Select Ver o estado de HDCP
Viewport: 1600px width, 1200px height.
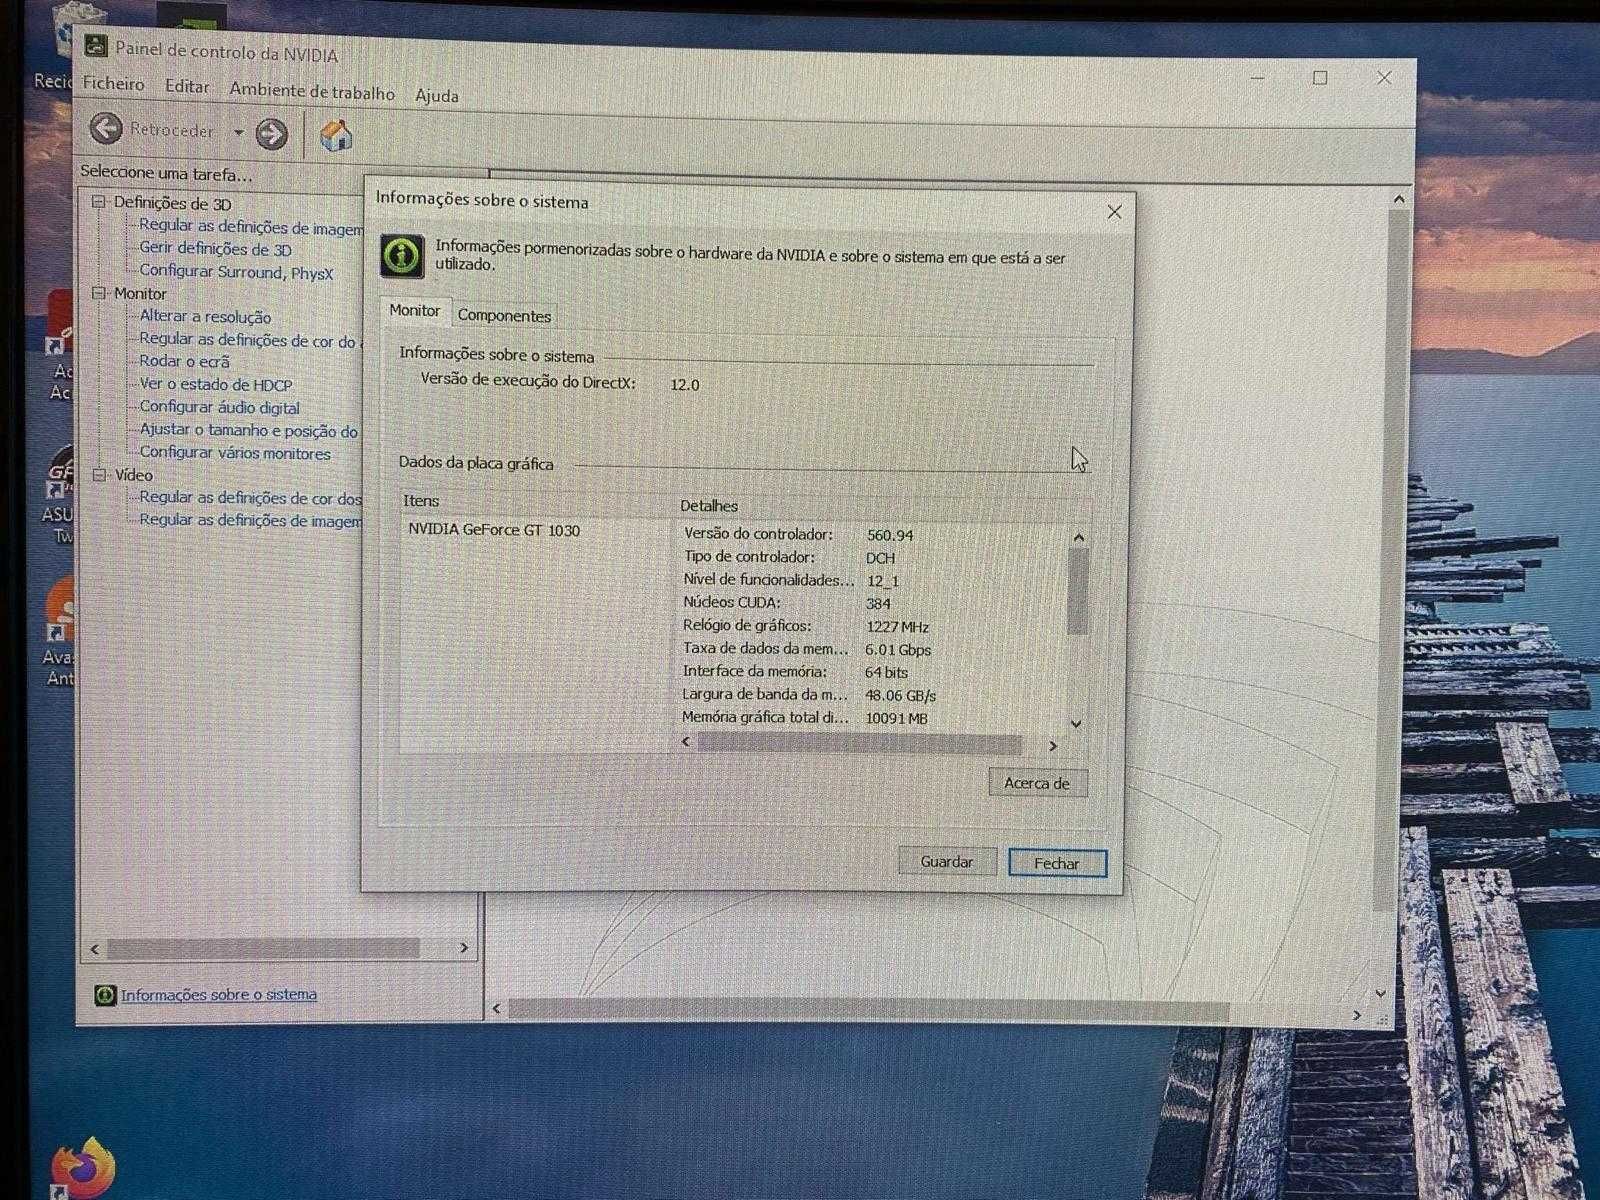click(x=215, y=384)
